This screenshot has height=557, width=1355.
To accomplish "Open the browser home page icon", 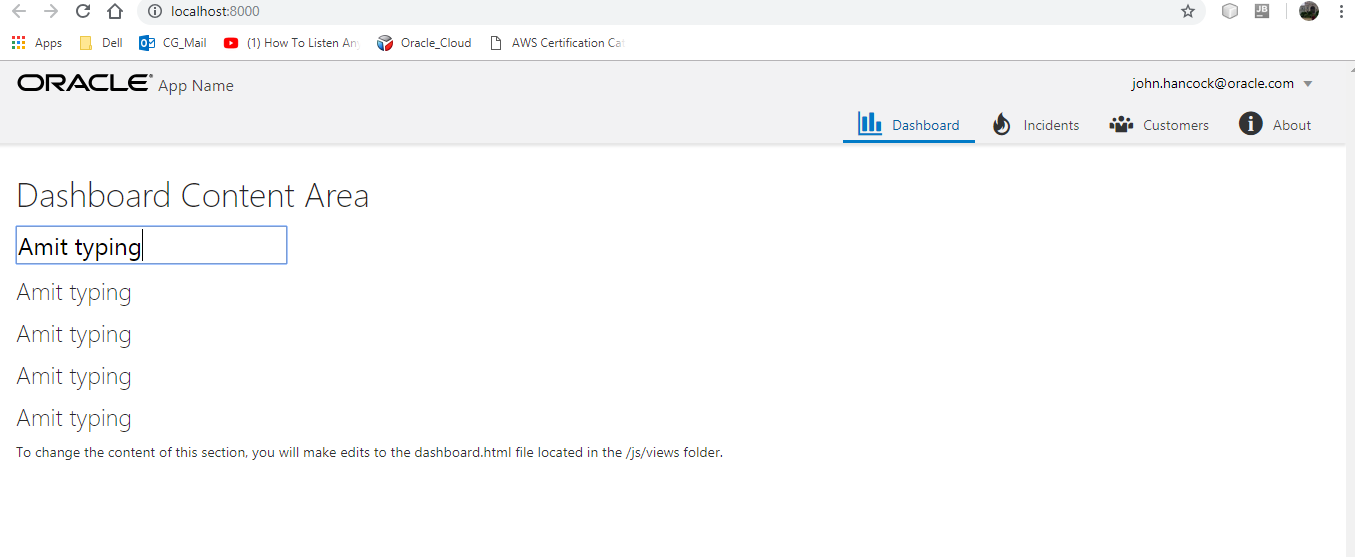I will pos(115,11).
